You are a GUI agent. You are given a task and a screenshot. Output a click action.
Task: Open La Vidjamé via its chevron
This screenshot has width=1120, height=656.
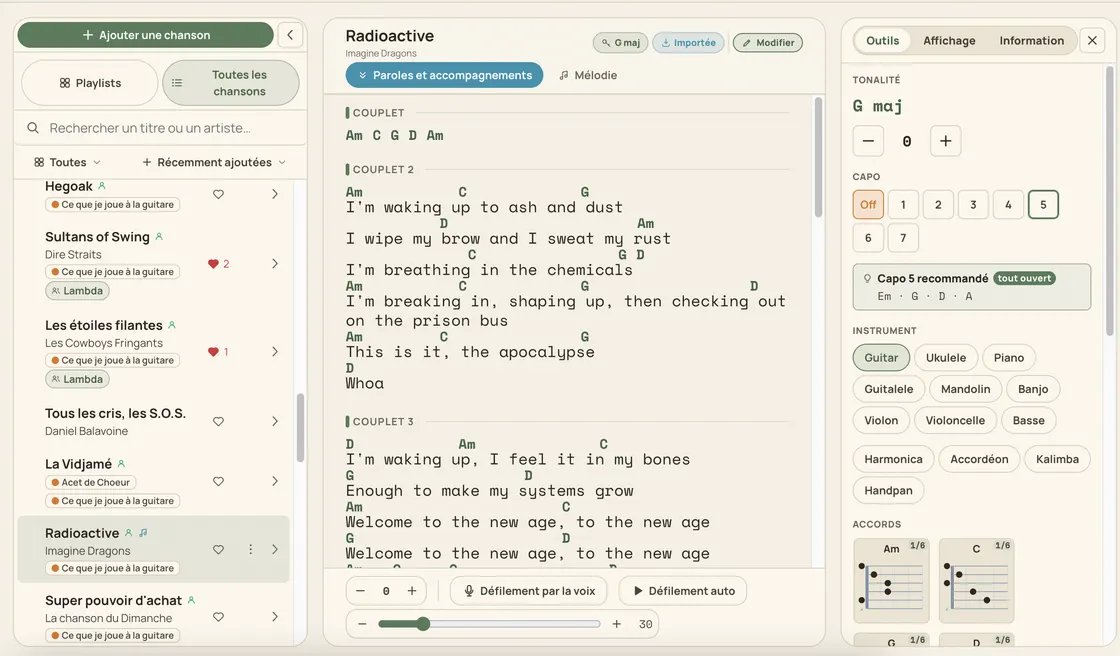(275, 482)
